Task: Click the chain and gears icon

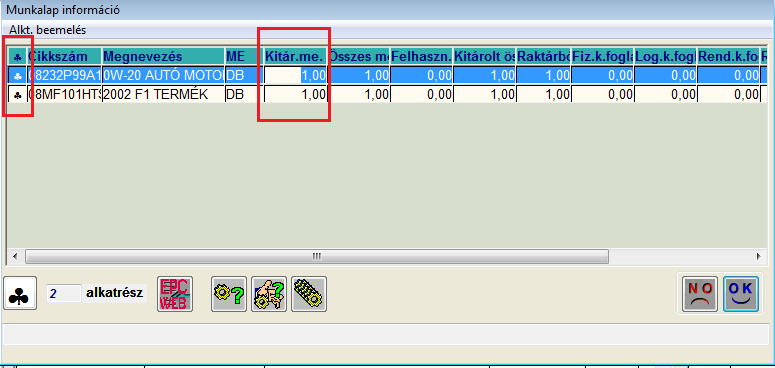Action: [x=309, y=294]
